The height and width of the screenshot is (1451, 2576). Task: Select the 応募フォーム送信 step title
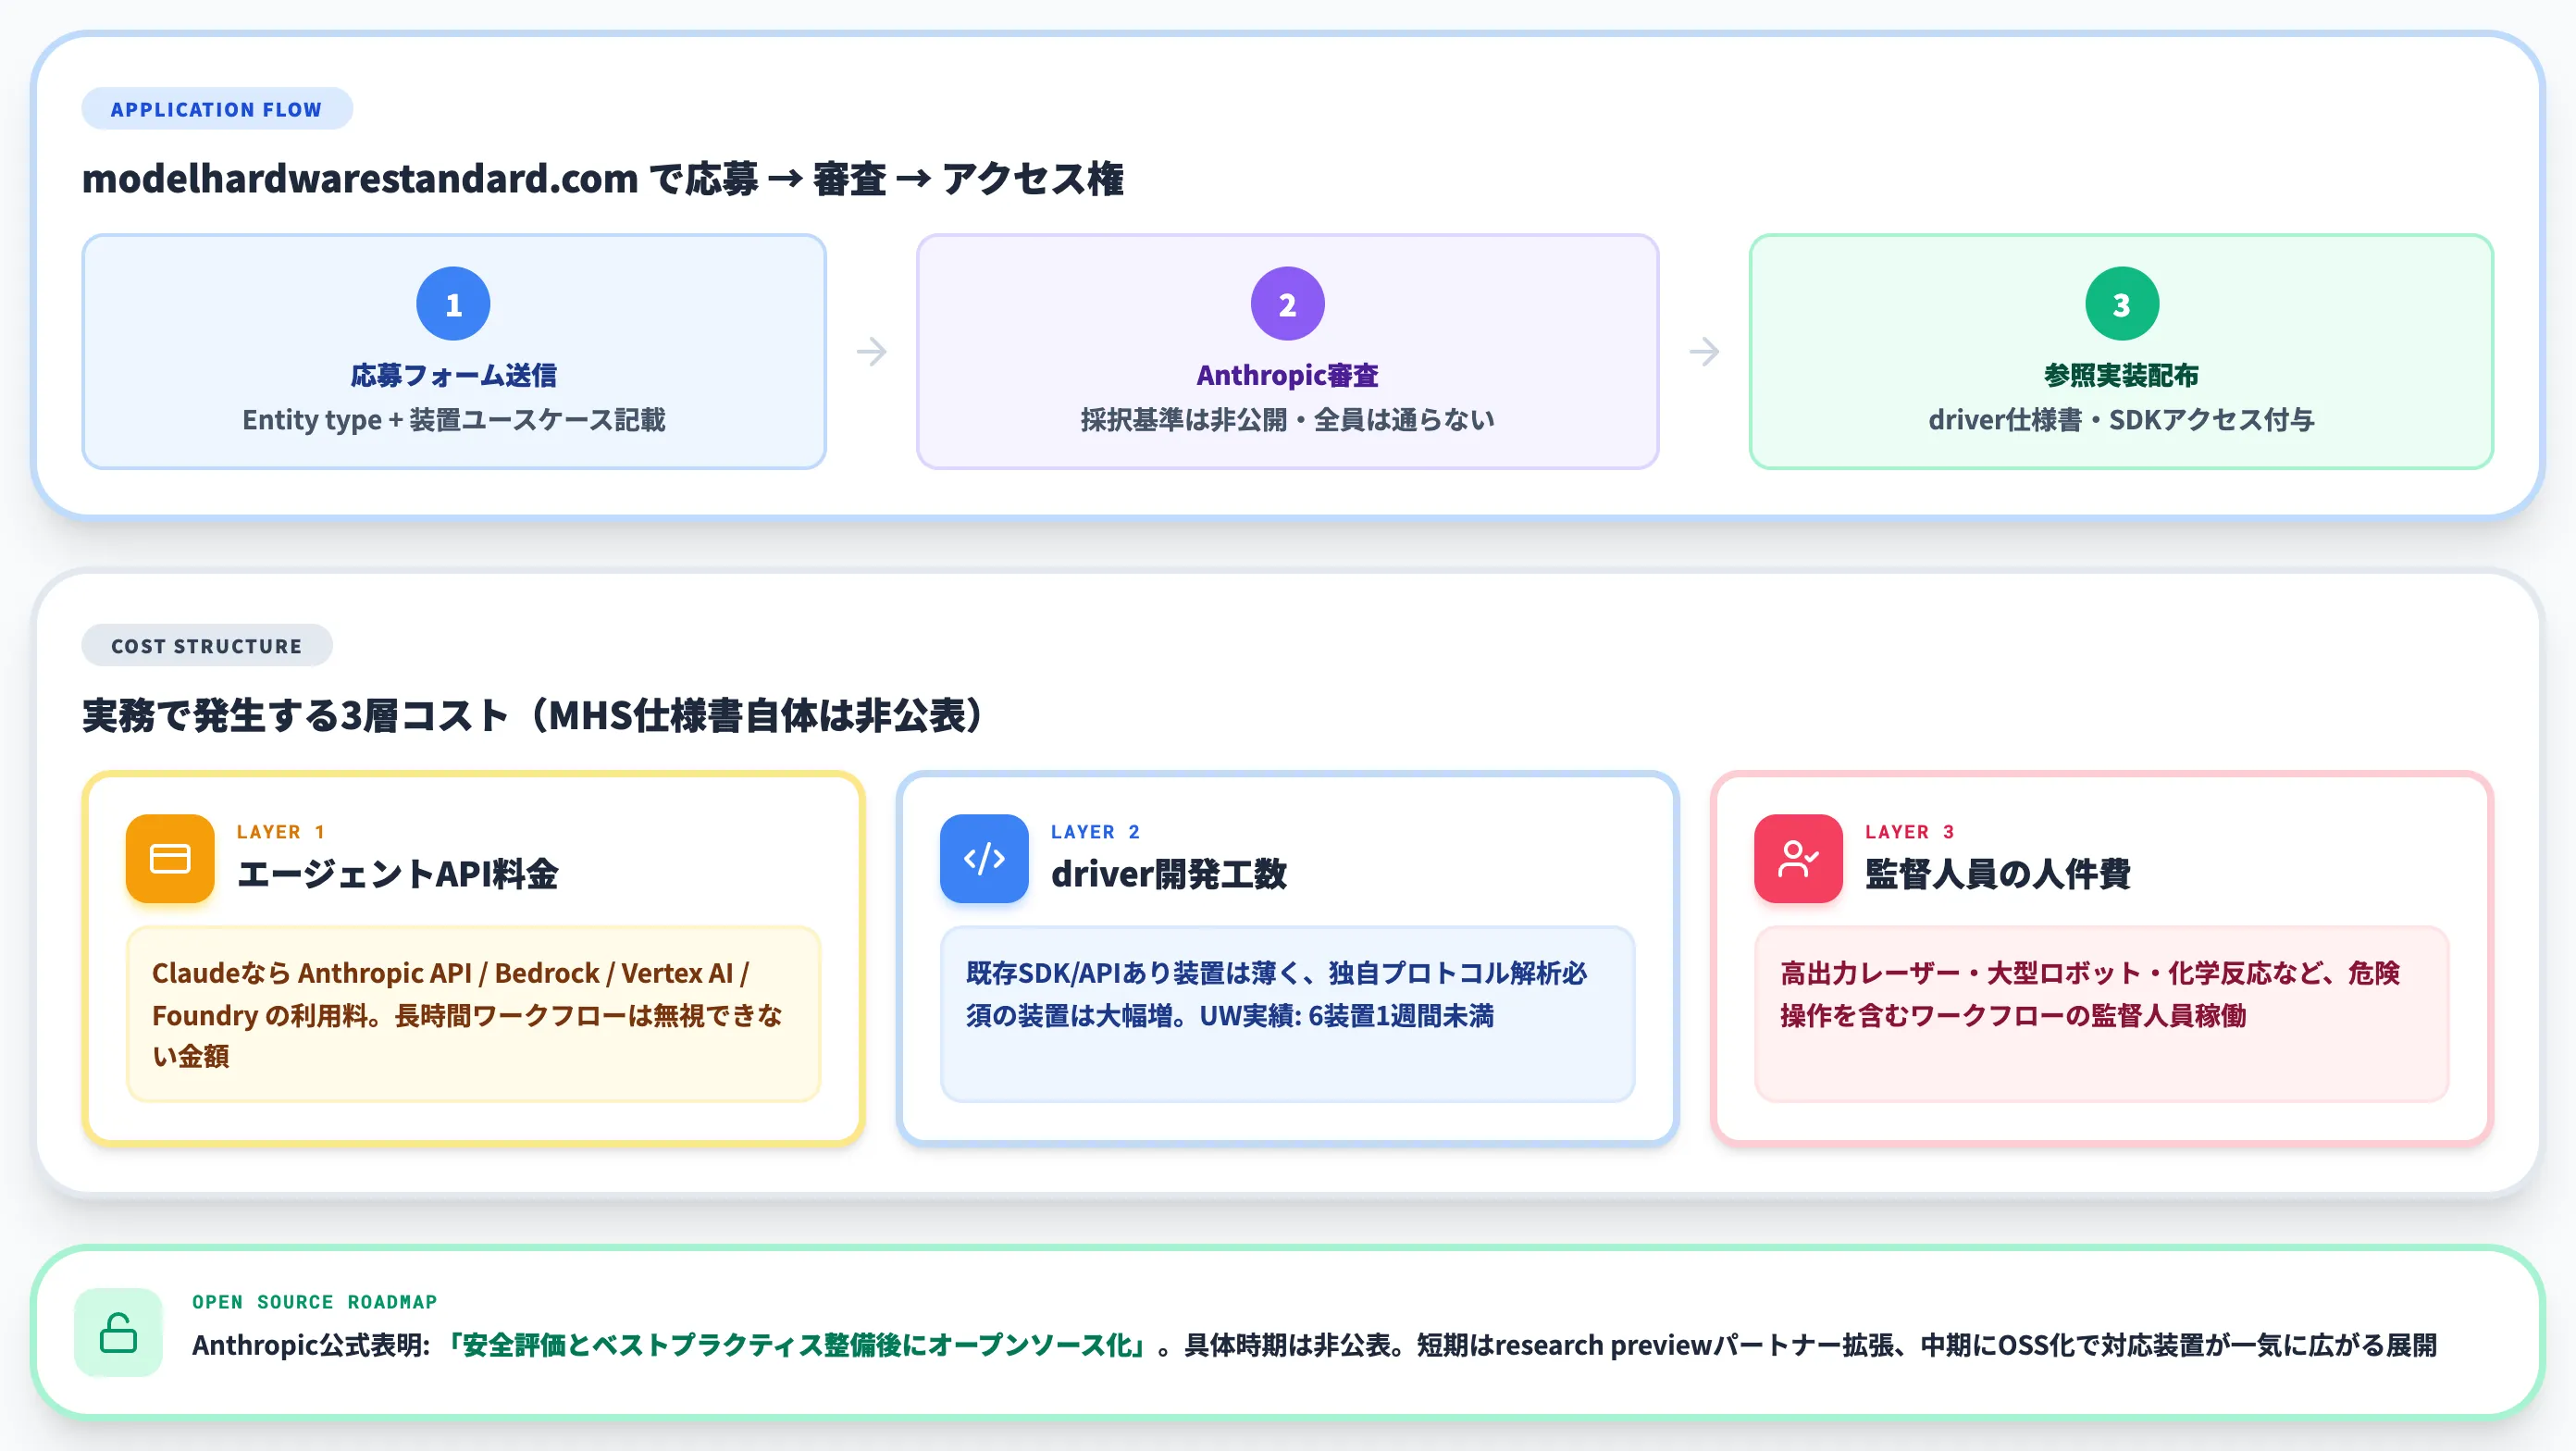(453, 375)
